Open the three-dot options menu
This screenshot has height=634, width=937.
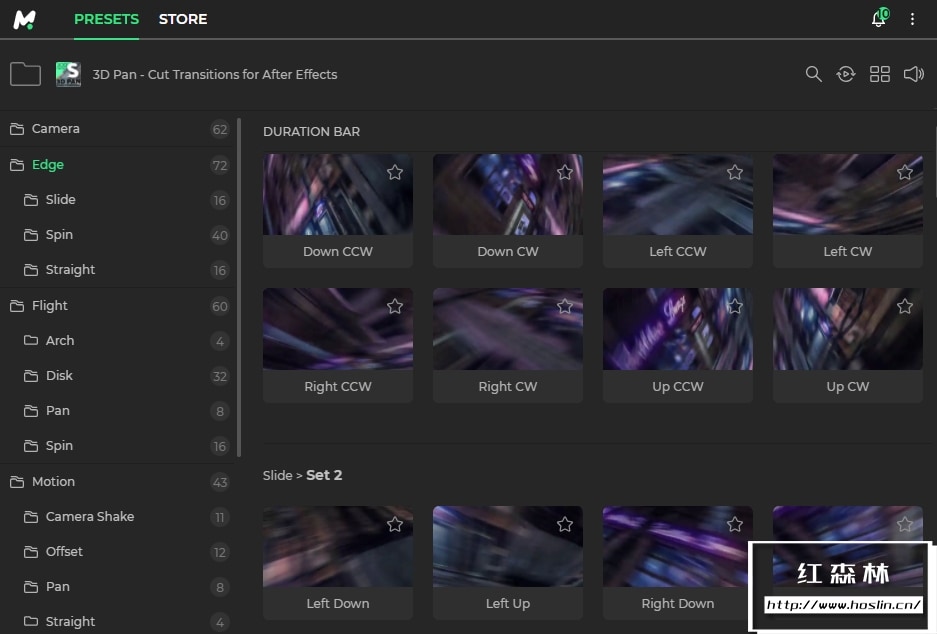912,19
